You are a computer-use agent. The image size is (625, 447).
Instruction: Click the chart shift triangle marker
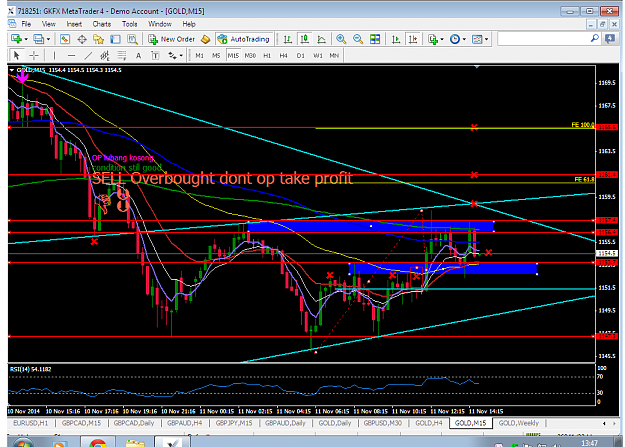tap(477, 67)
